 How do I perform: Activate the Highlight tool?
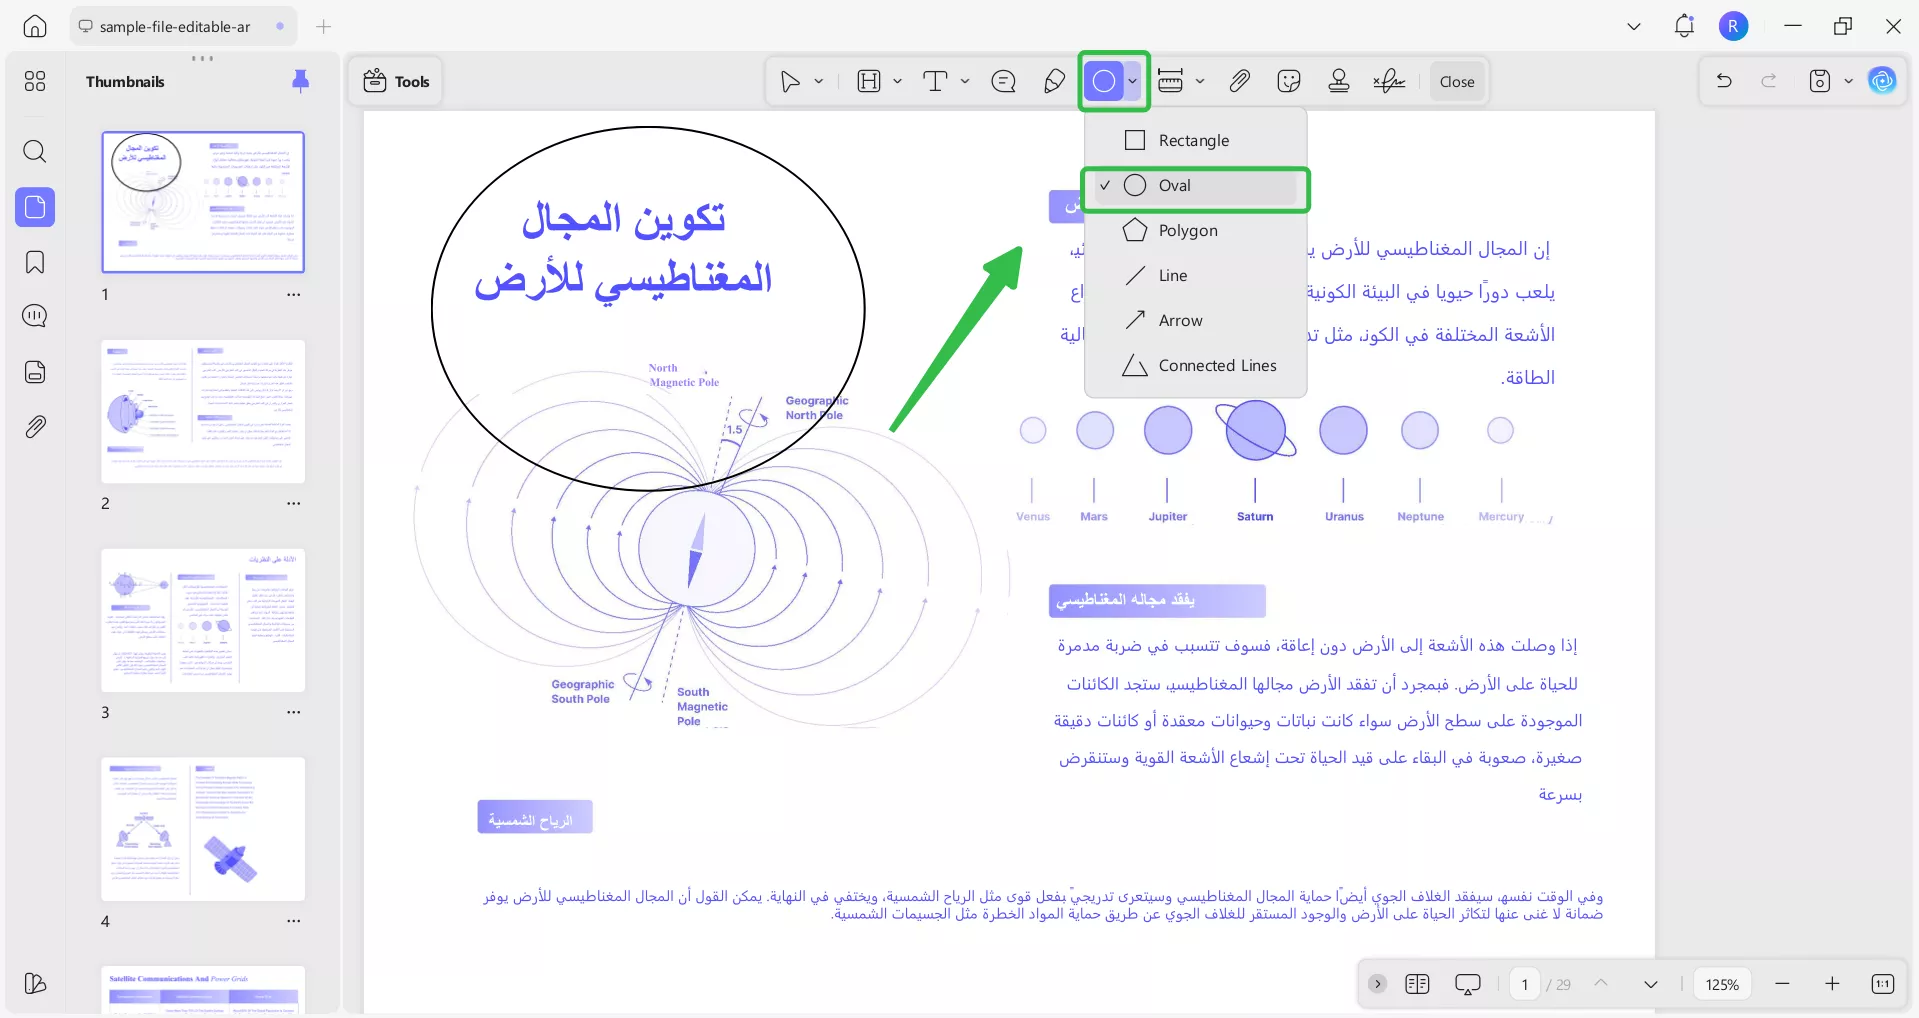(869, 81)
